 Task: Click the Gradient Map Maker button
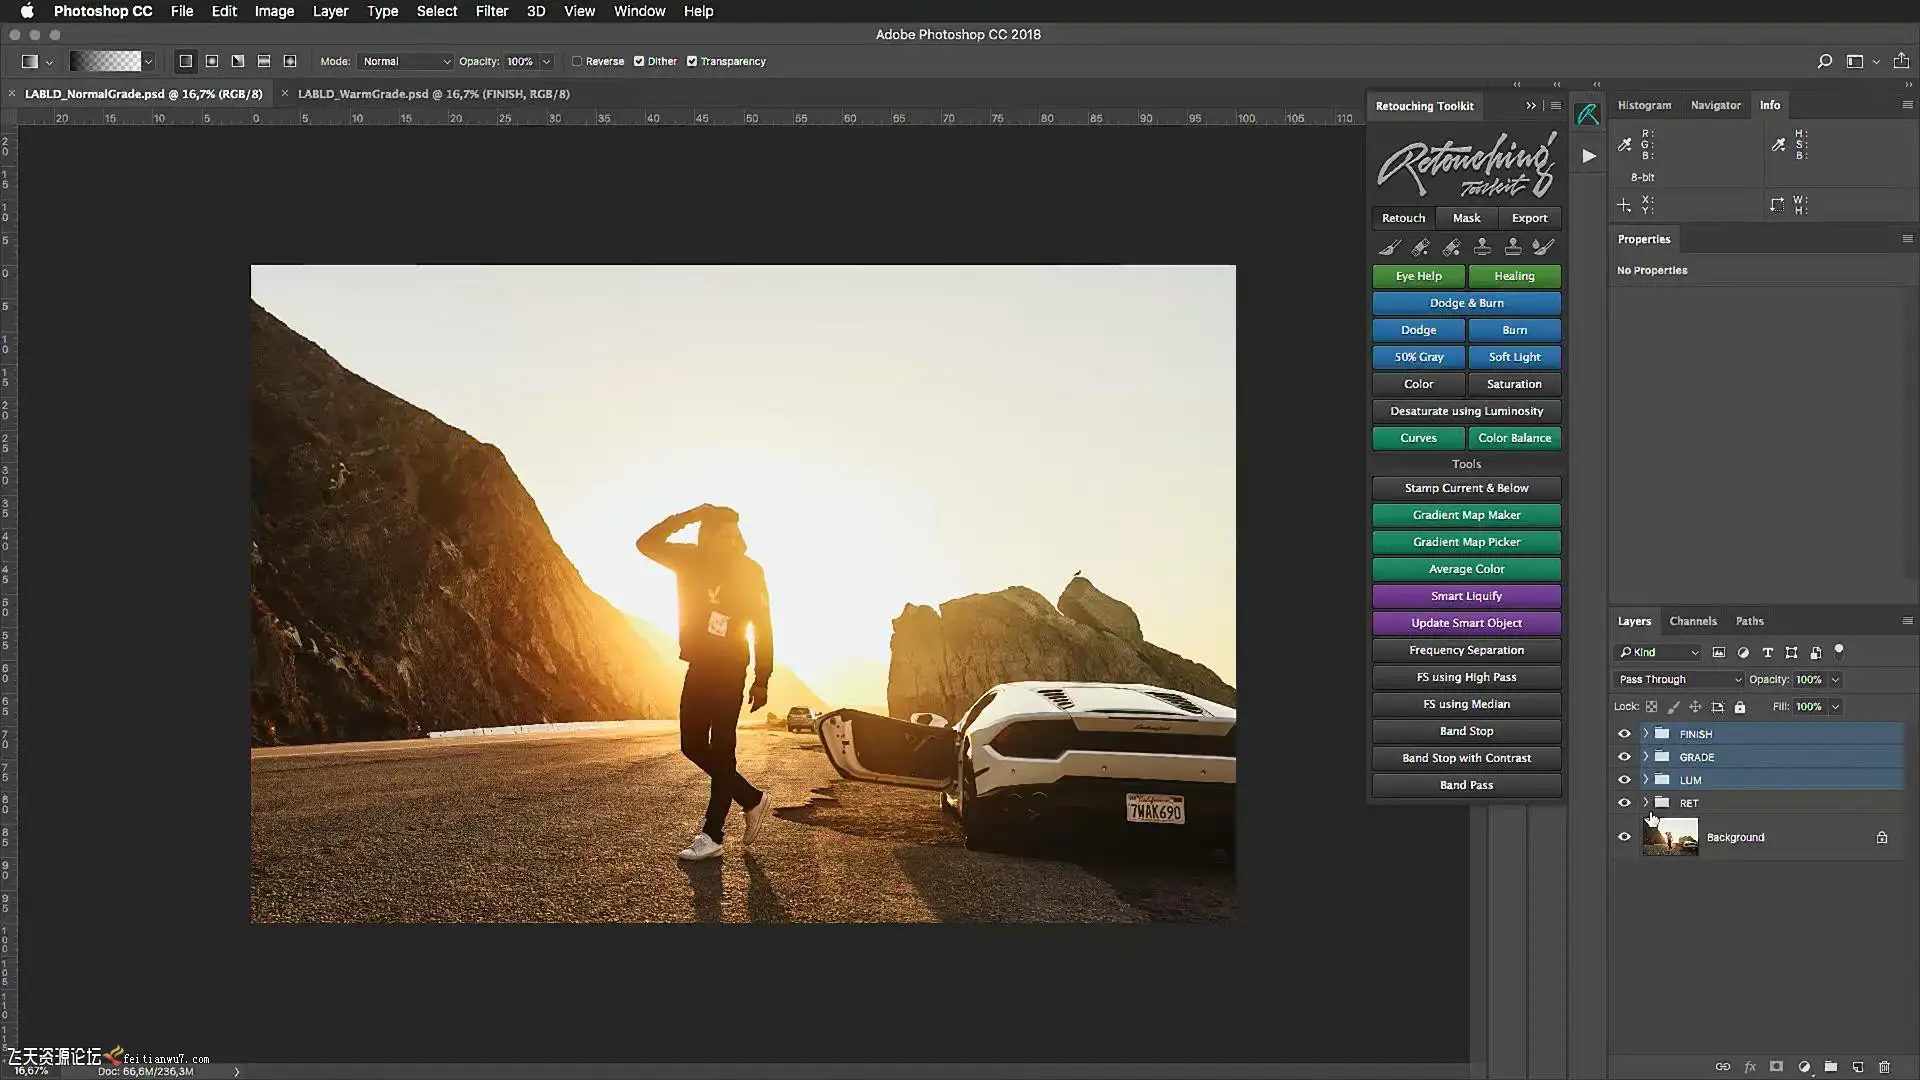[1466, 515]
